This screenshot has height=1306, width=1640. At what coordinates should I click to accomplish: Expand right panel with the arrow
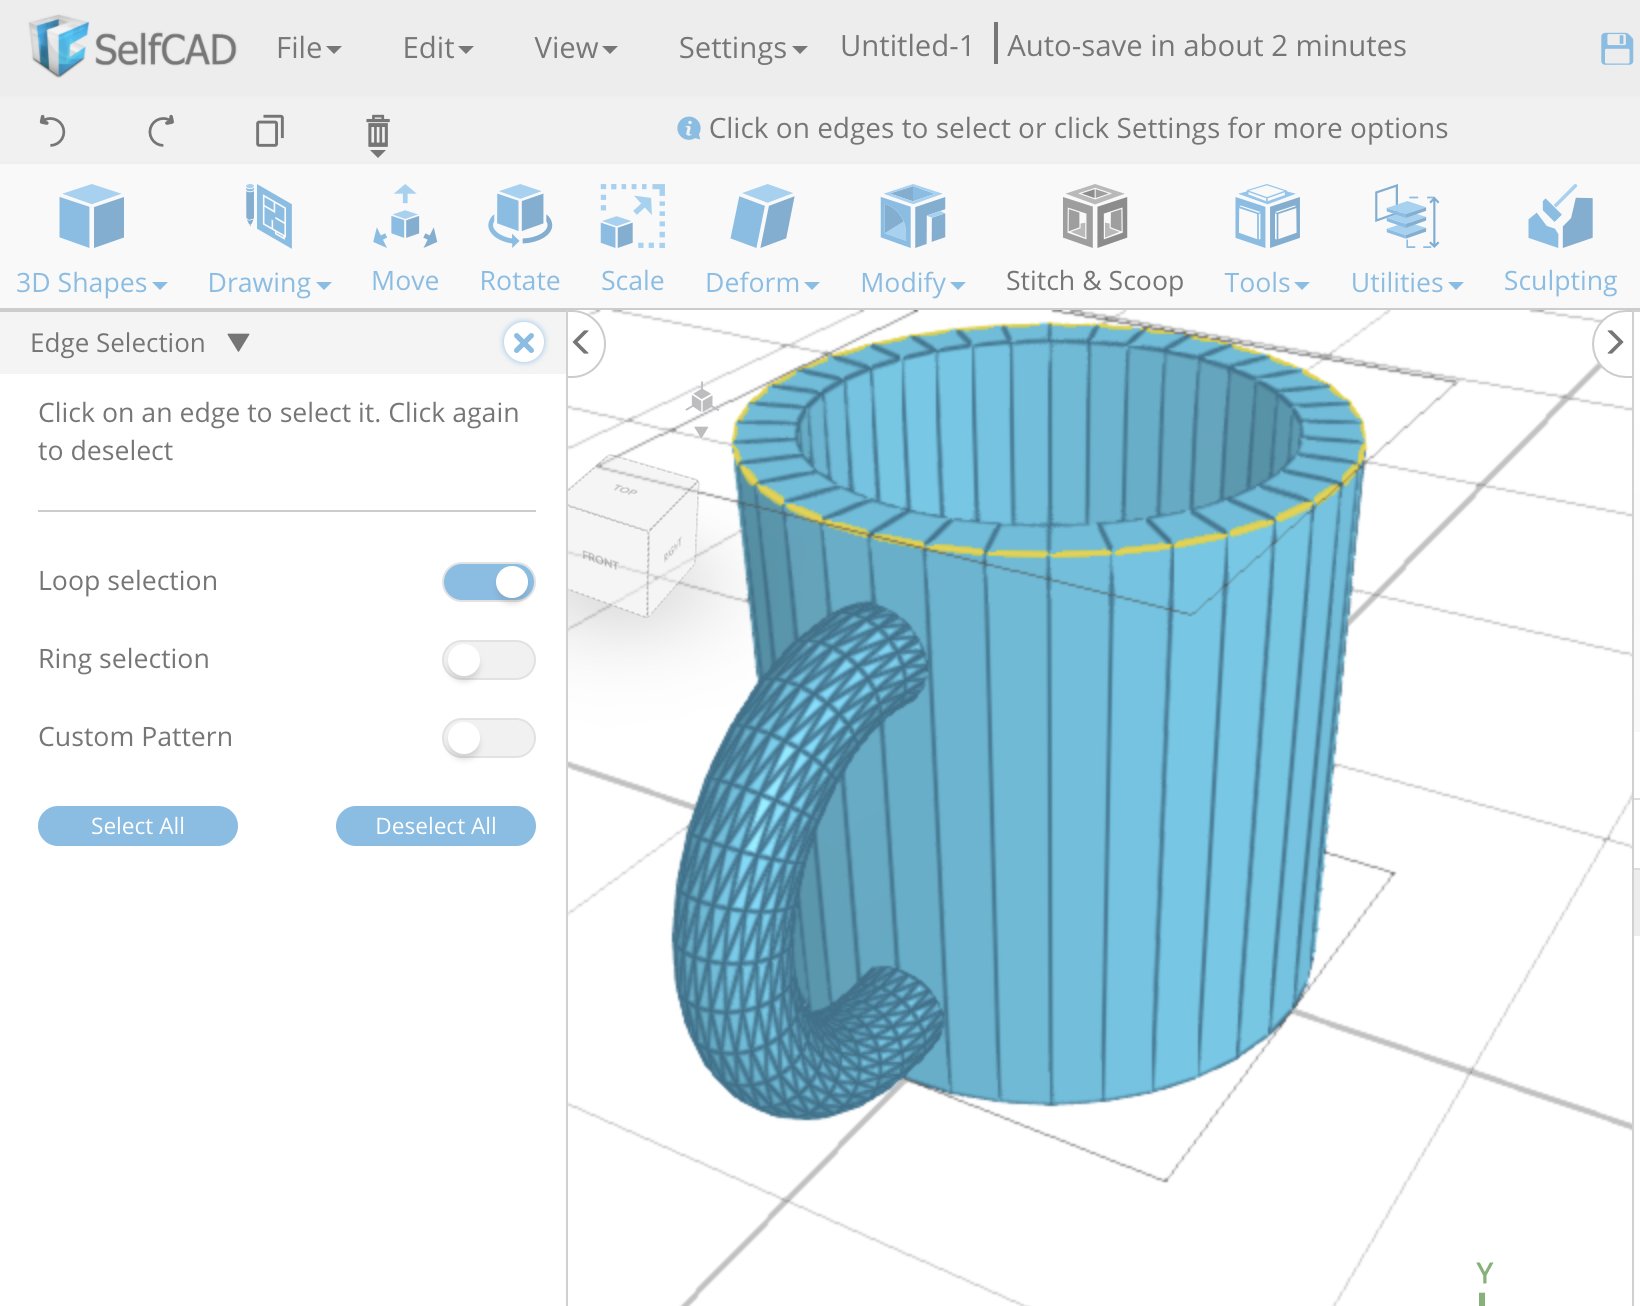tap(1614, 343)
